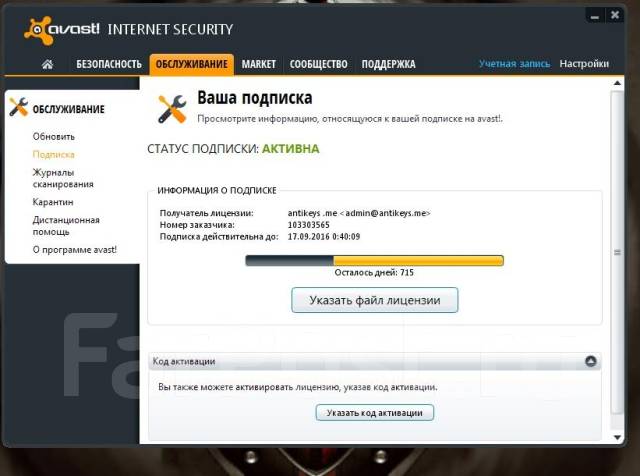The image size is (640, 476).
Task: Click the home icon in the navigation bar
Action: coord(47,64)
